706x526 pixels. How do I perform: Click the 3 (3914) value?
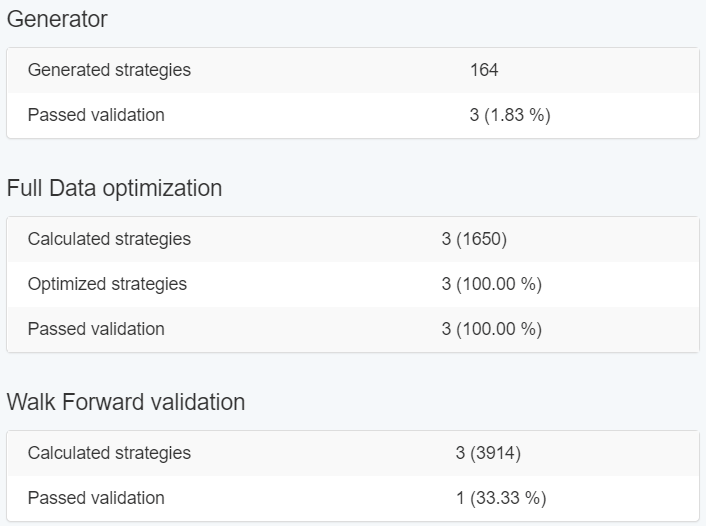coord(488,453)
